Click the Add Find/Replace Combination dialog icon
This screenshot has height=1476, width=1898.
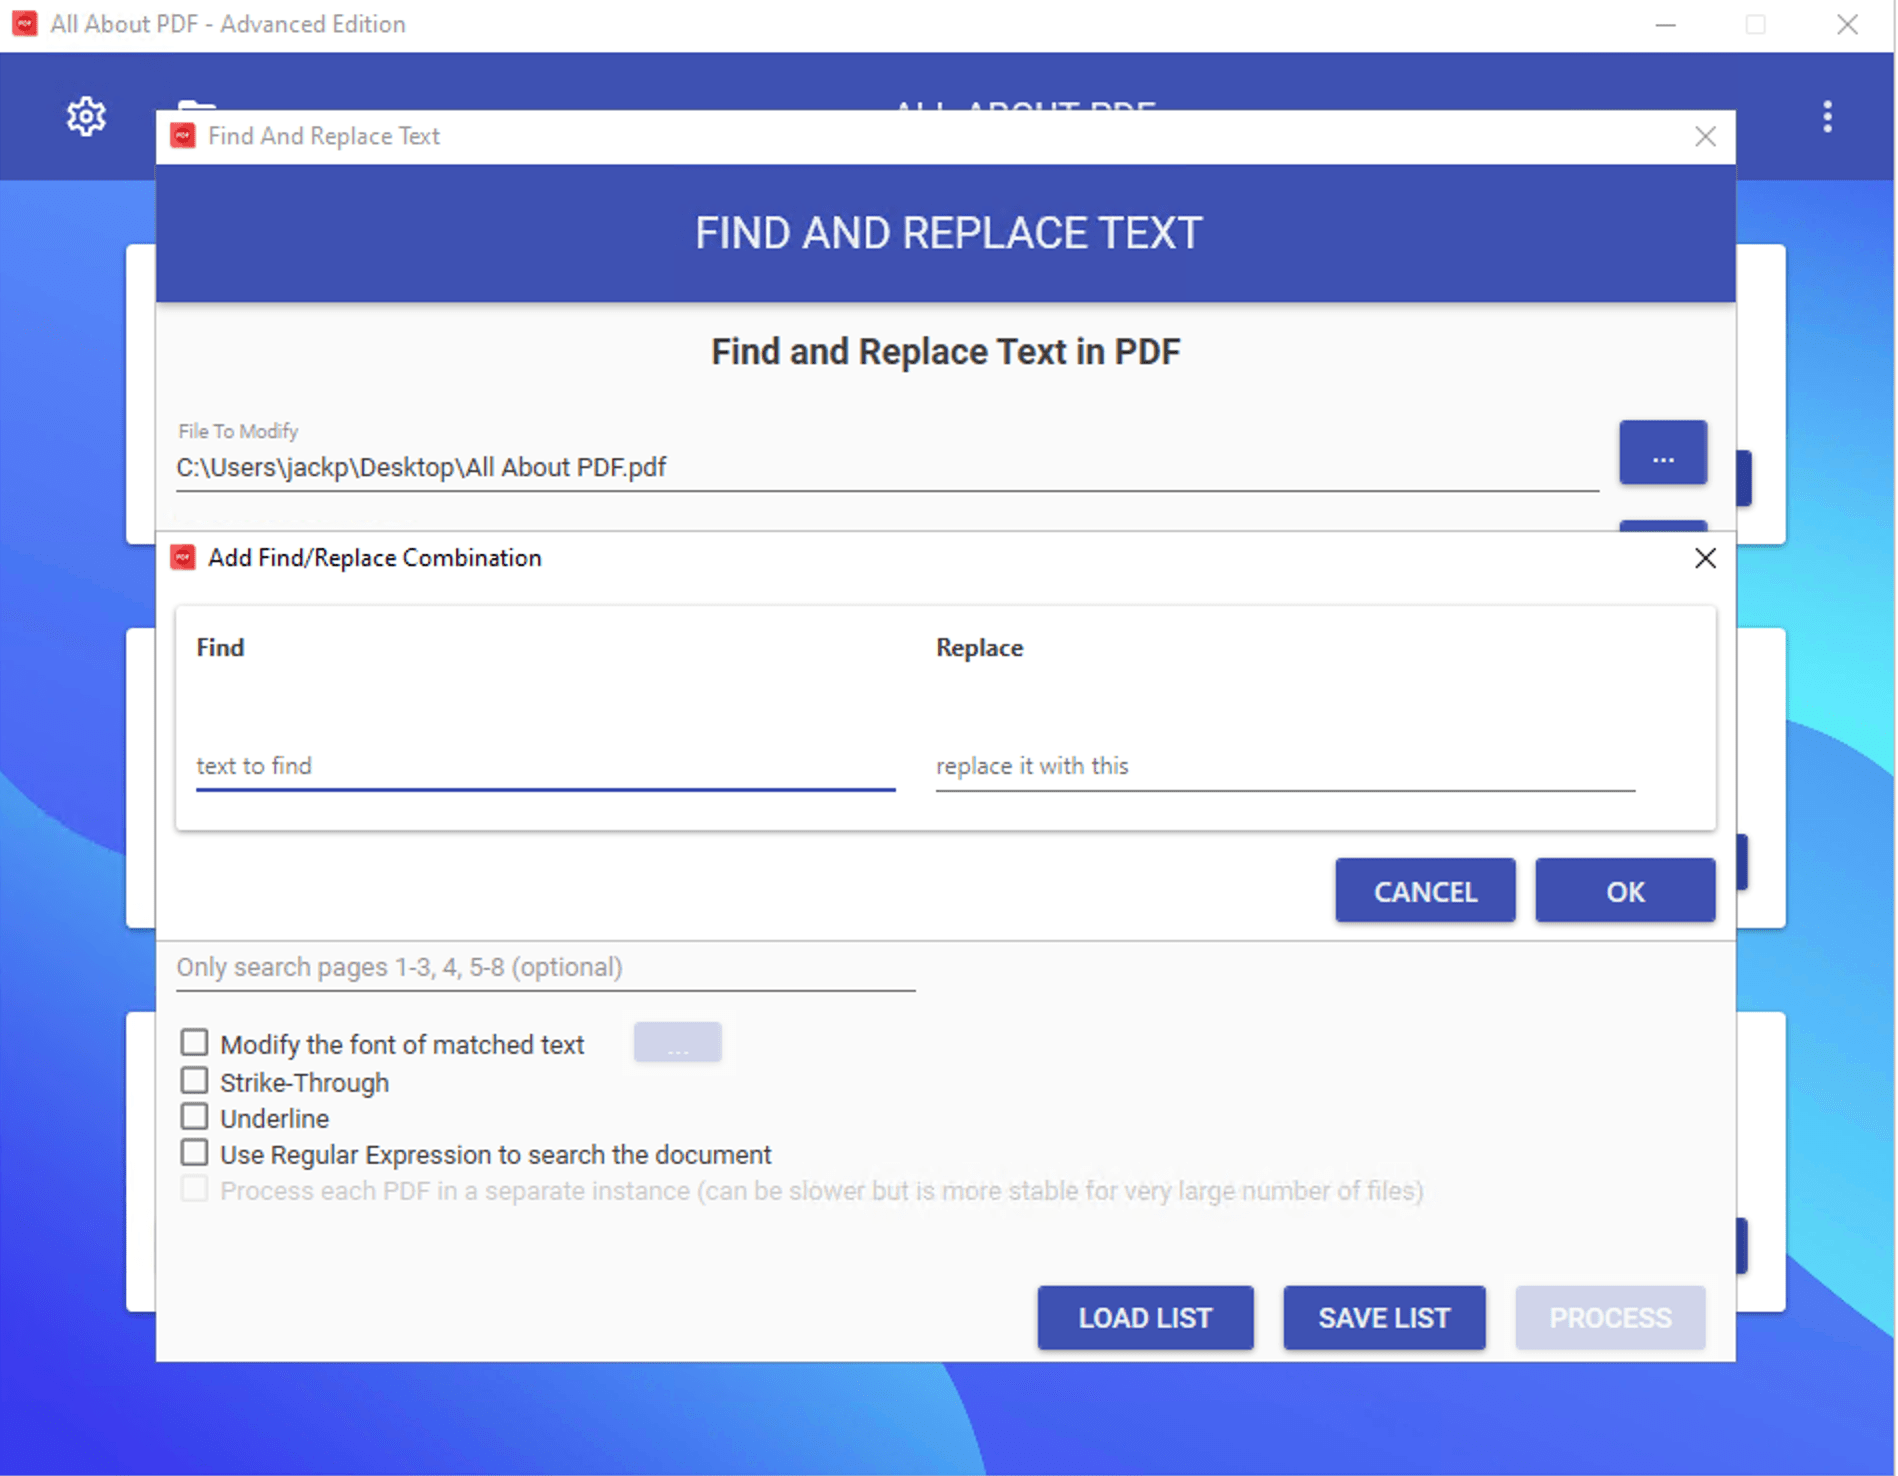click(x=183, y=558)
